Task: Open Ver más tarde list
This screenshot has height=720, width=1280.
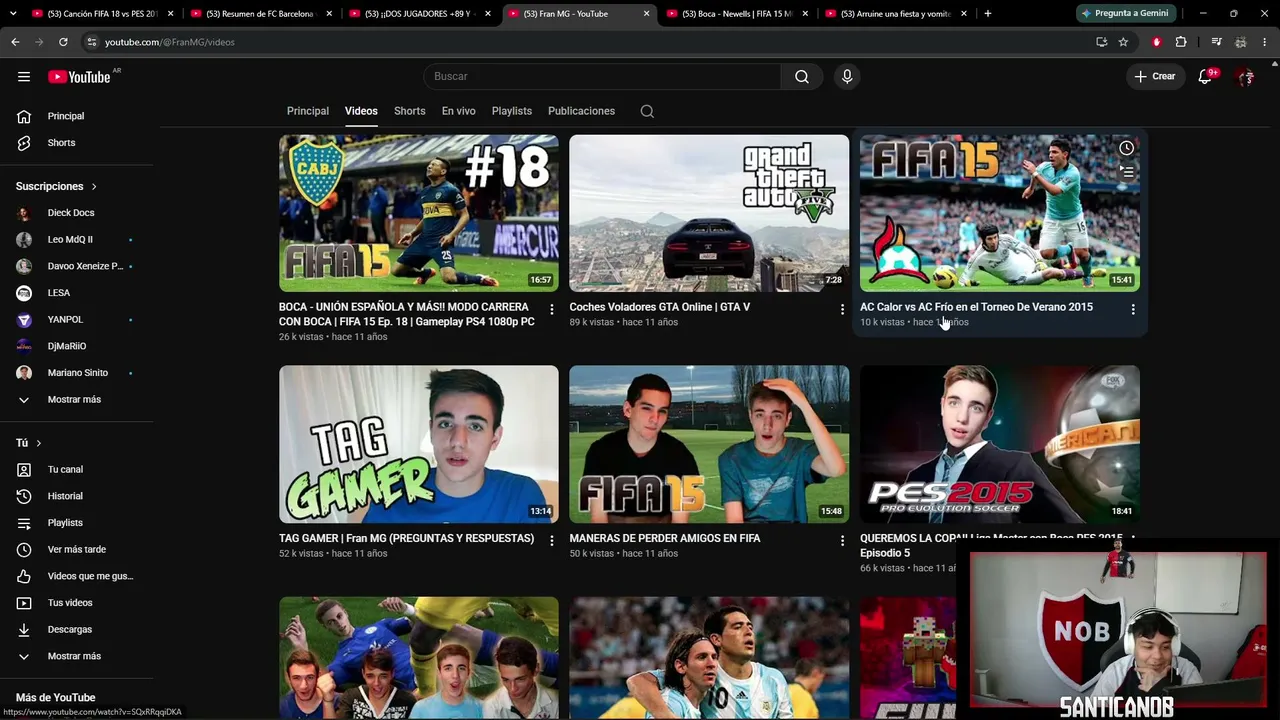Action: click(x=78, y=549)
